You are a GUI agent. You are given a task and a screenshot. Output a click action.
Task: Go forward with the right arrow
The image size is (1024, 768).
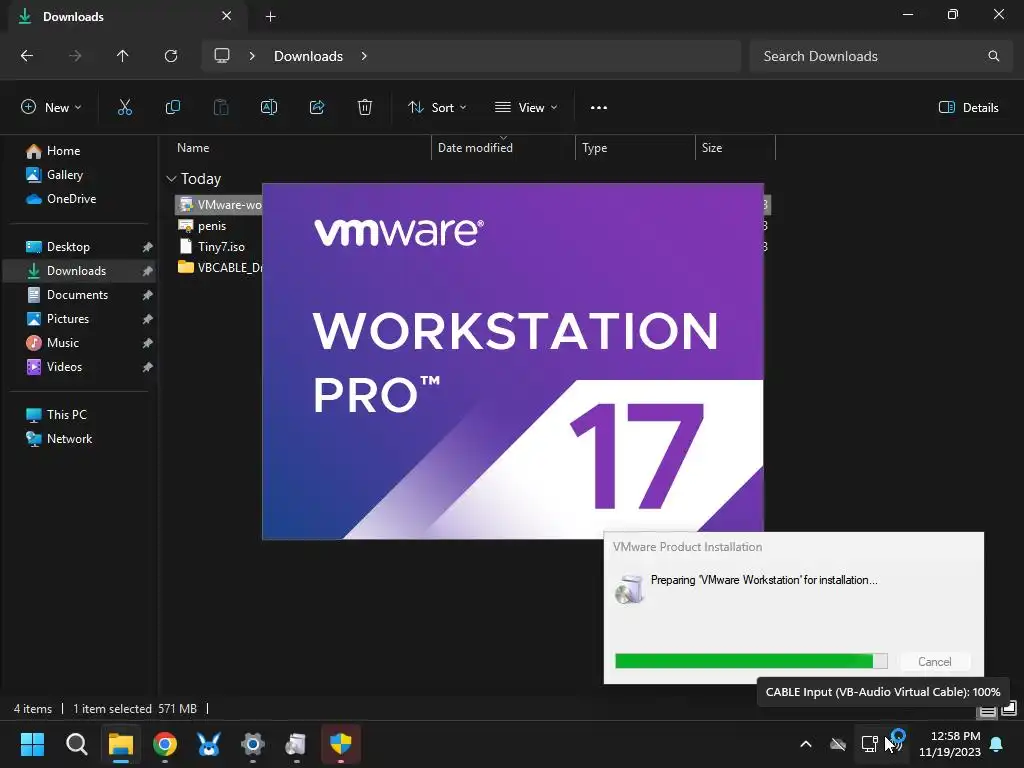click(75, 56)
